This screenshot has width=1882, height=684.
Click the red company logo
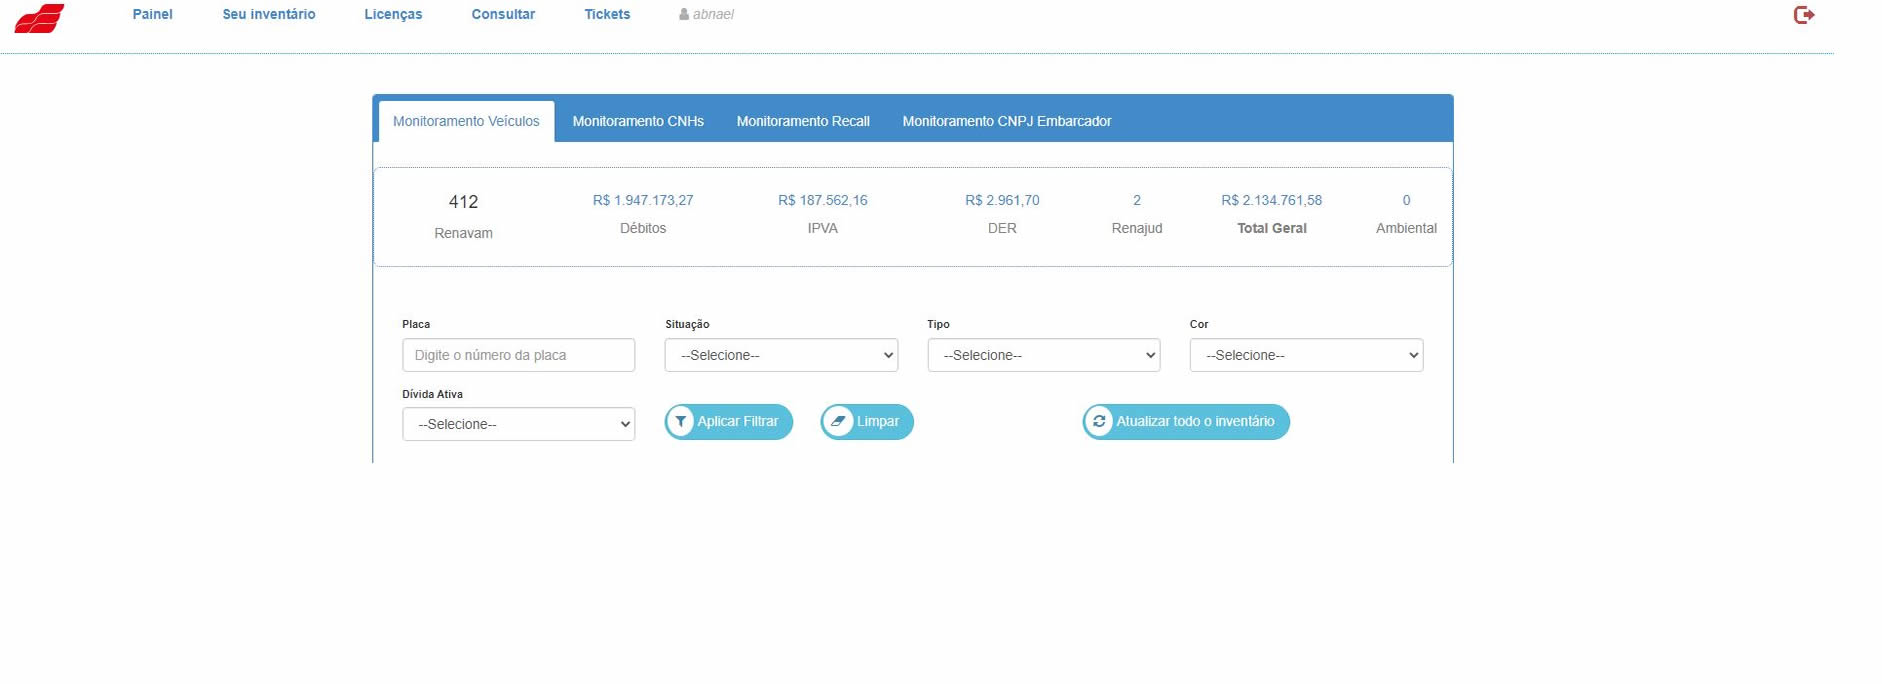point(40,18)
